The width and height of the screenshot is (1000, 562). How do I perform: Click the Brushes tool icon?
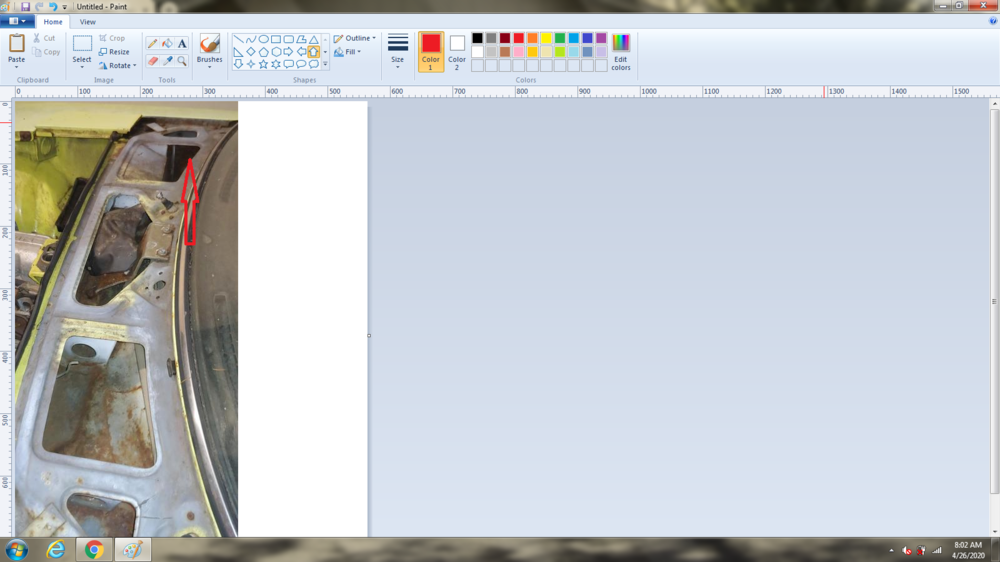click(x=209, y=43)
